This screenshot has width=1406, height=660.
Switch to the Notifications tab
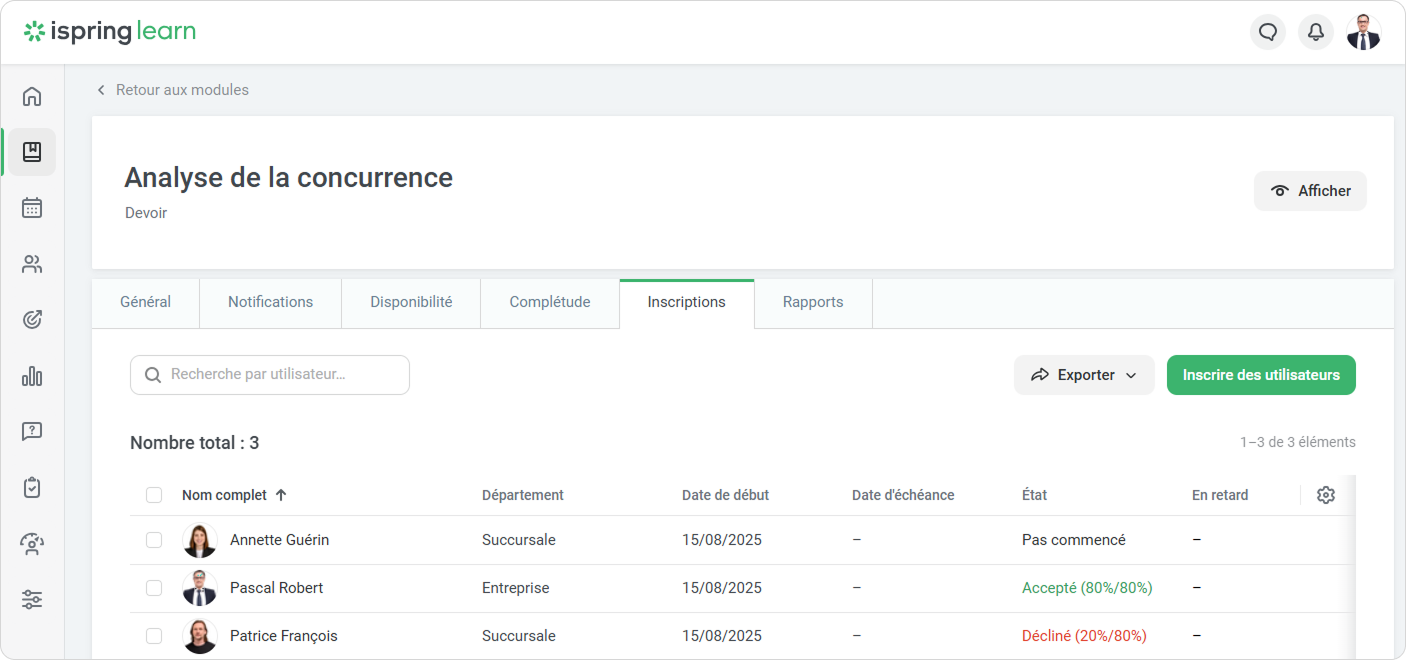click(x=270, y=302)
